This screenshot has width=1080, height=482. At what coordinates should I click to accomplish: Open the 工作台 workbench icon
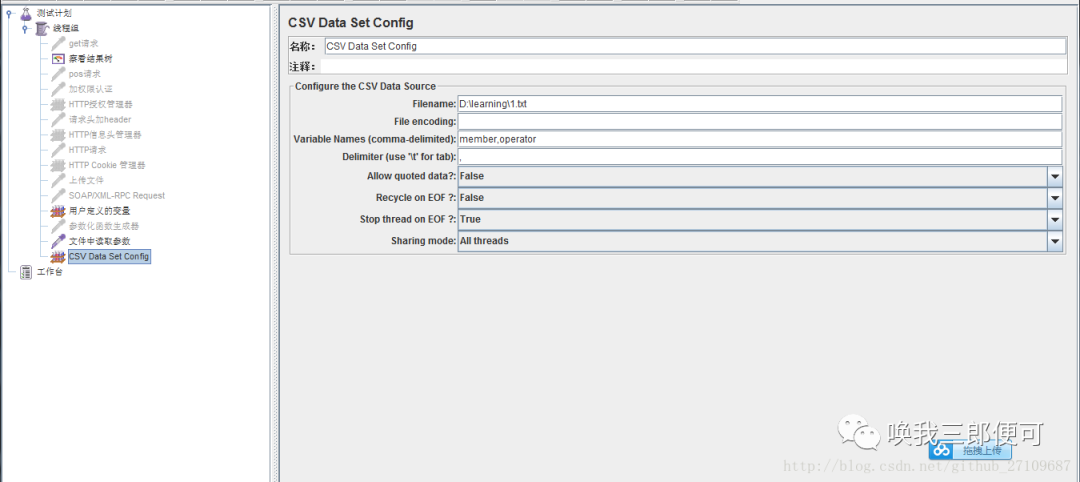coord(26,272)
